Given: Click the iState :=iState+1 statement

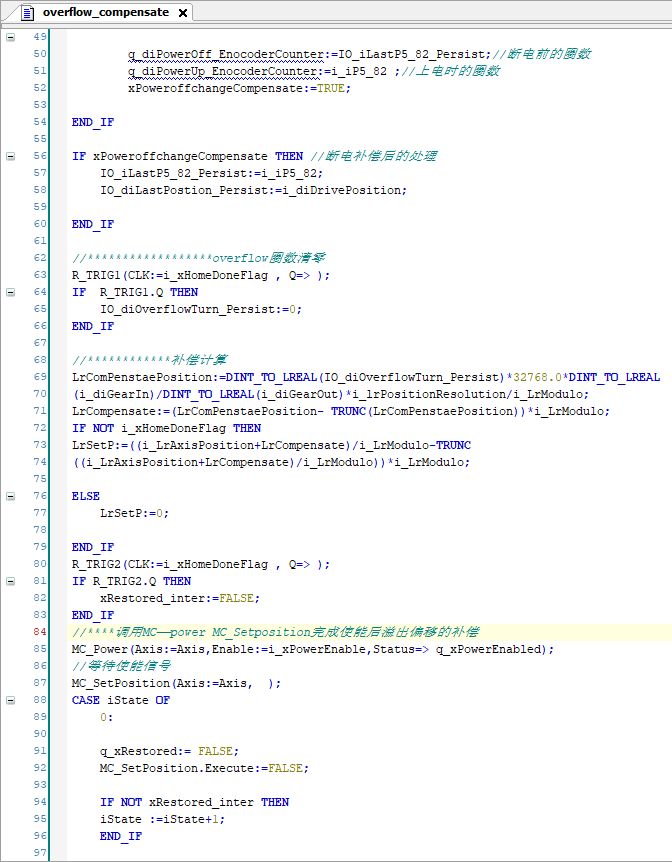Looking at the screenshot, I should pos(162,819).
